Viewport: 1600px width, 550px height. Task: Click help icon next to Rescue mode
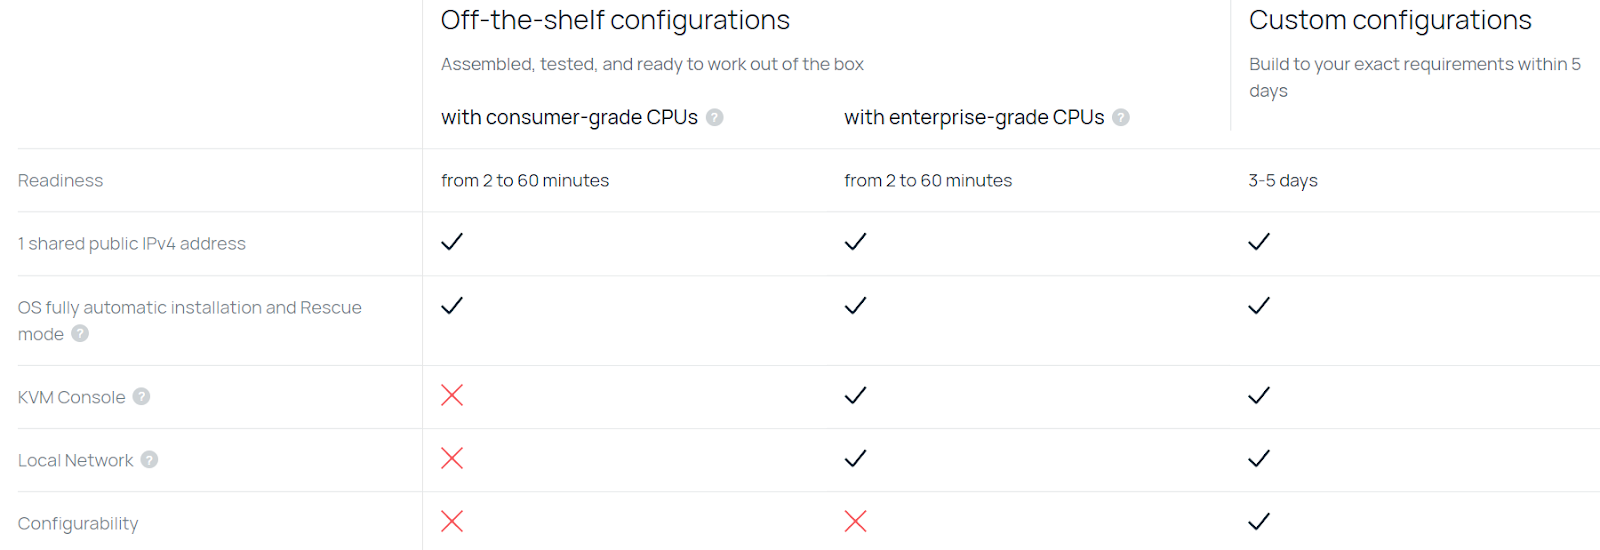coord(80,333)
